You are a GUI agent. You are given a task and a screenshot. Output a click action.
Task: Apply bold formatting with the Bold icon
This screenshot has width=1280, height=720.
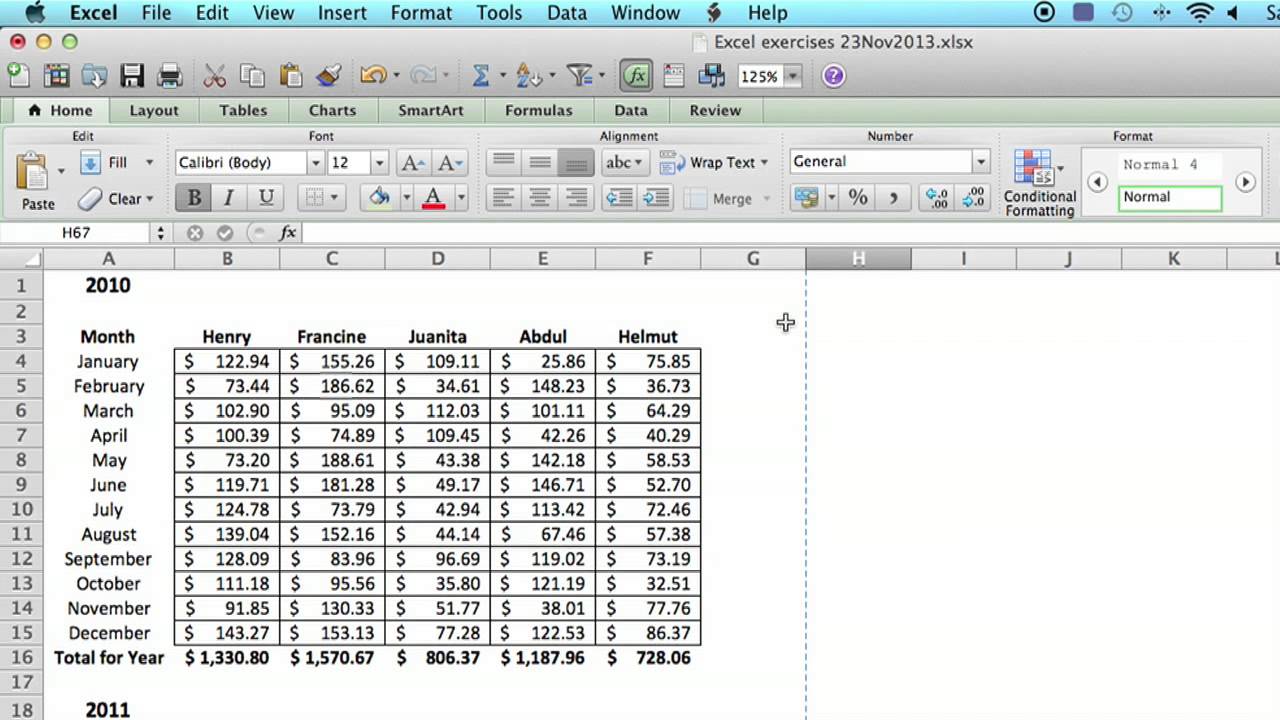pyautogui.click(x=193, y=197)
